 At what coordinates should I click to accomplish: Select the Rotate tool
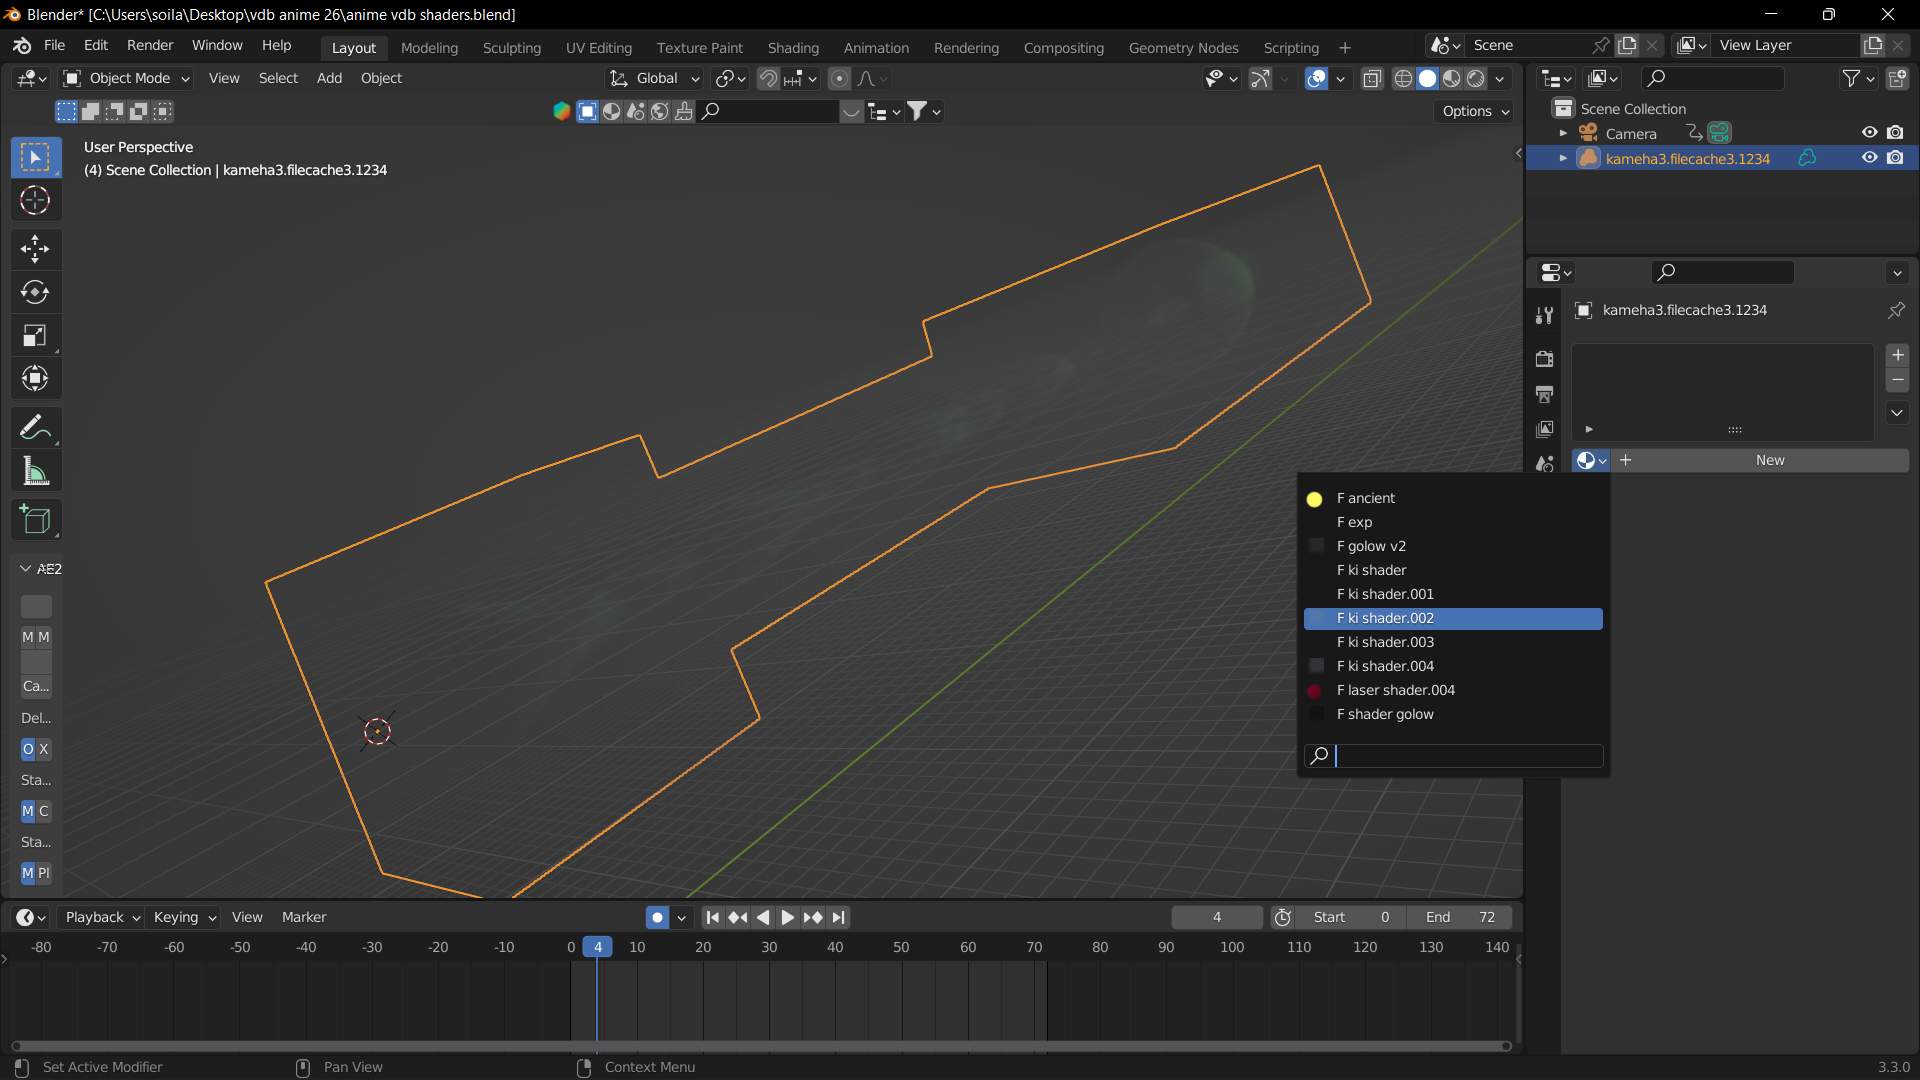tap(35, 292)
